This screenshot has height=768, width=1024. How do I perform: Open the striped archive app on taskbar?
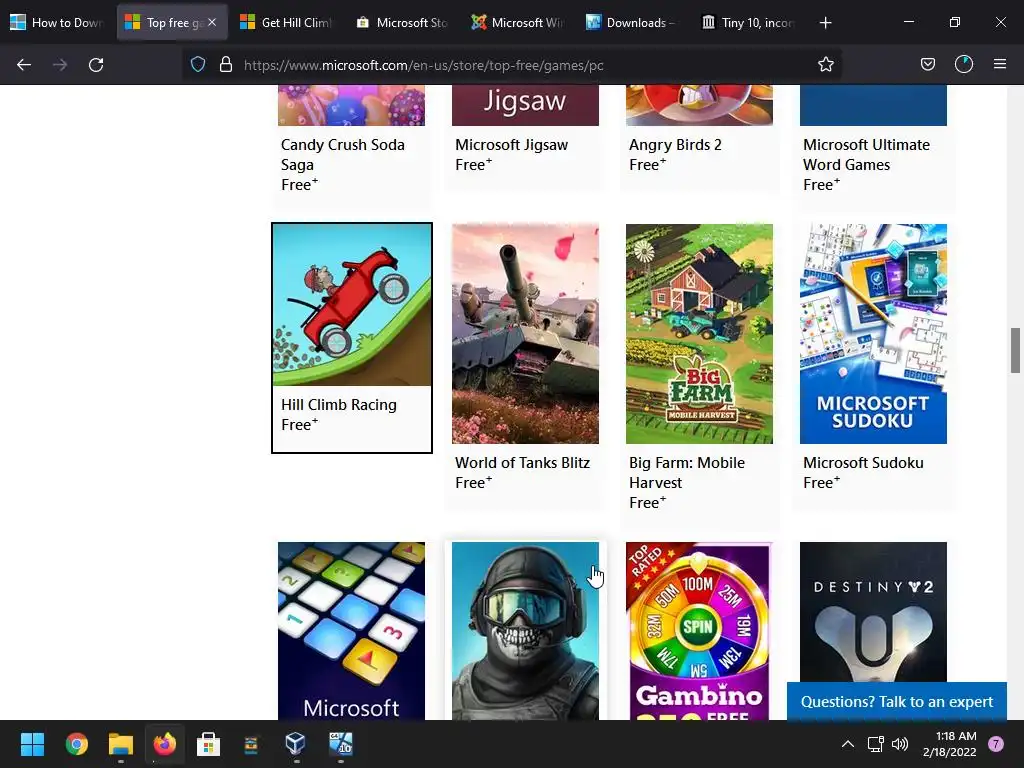(x=251, y=744)
